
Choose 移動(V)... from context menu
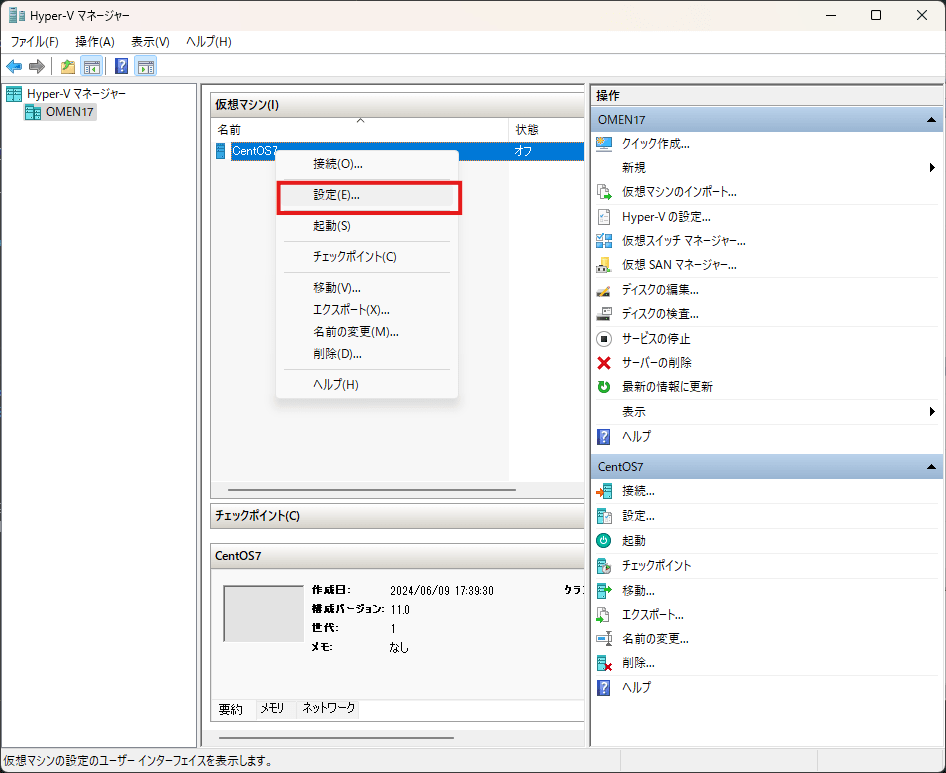pos(367,288)
